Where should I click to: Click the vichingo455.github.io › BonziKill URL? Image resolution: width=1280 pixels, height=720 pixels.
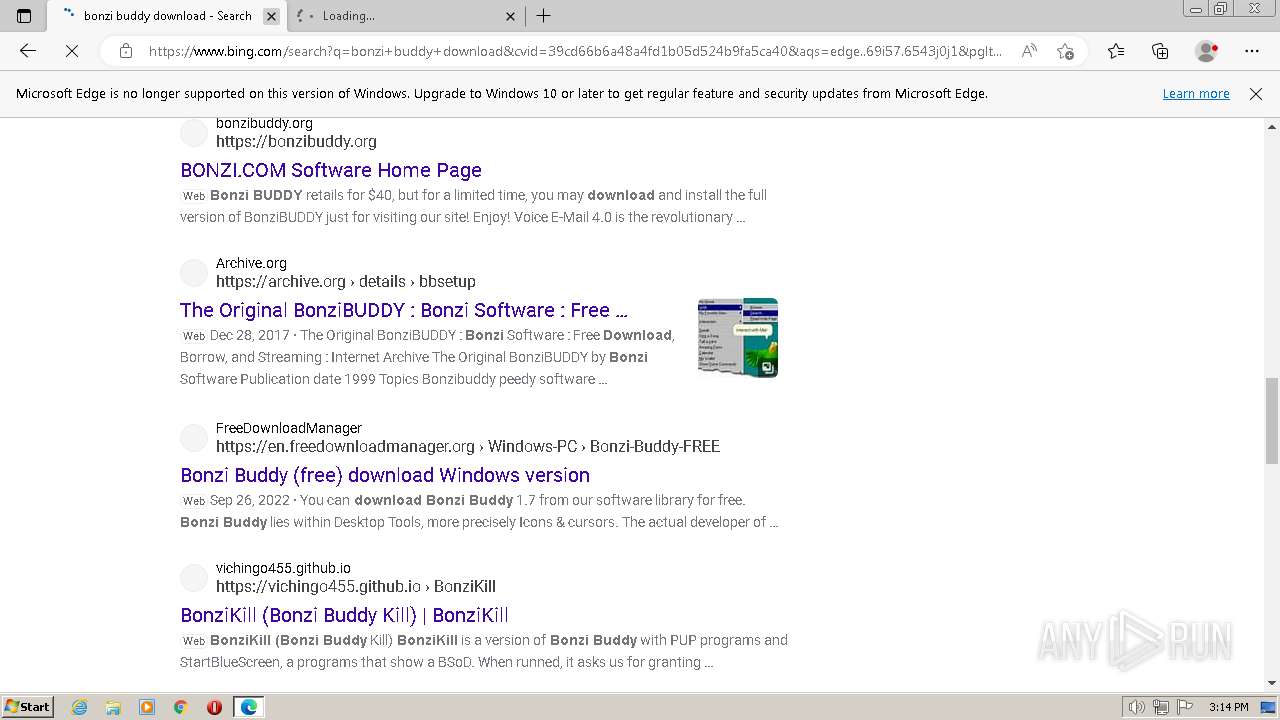pos(356,586)
